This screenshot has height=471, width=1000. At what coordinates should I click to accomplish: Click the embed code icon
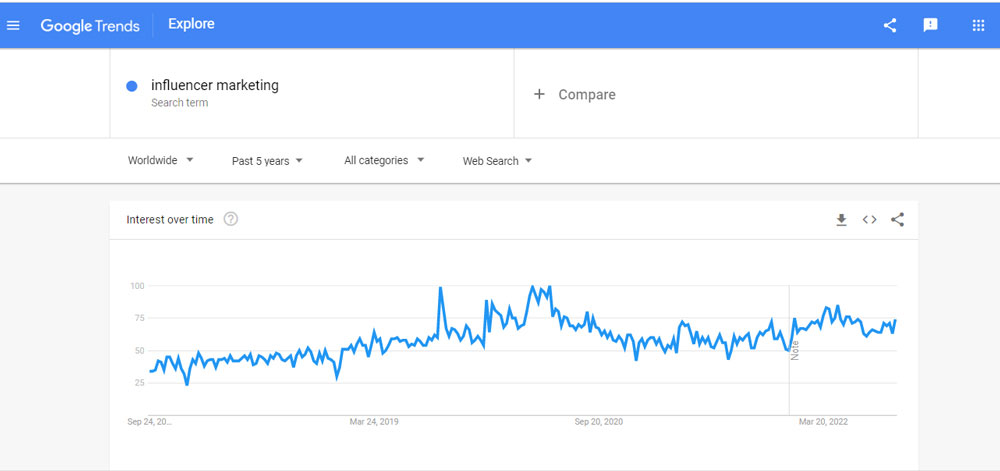[869, 220]
